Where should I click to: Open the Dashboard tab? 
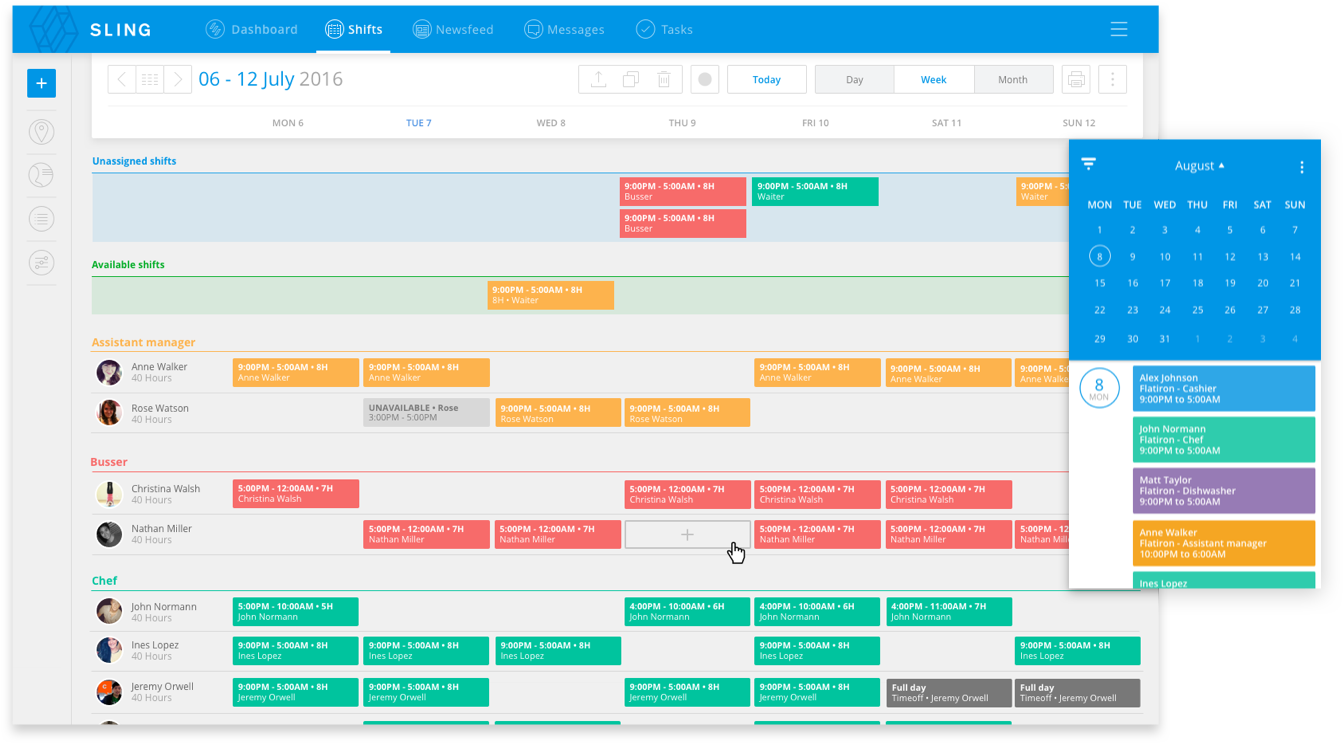pos(251,29)
